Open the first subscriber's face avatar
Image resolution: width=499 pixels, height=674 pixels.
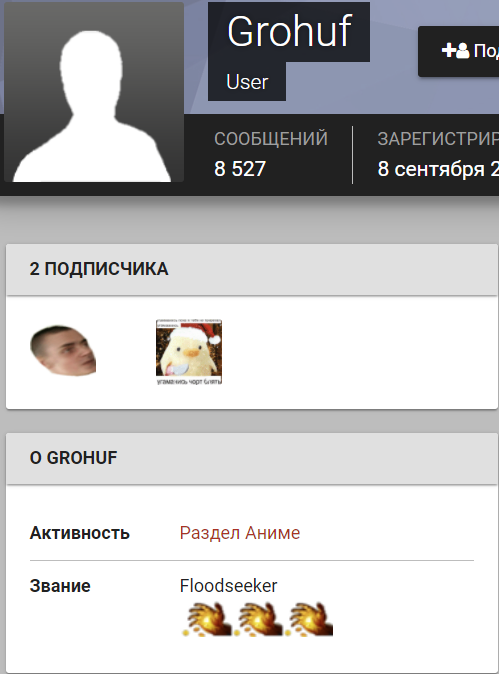pyautogui.click(x=63, y=351)
